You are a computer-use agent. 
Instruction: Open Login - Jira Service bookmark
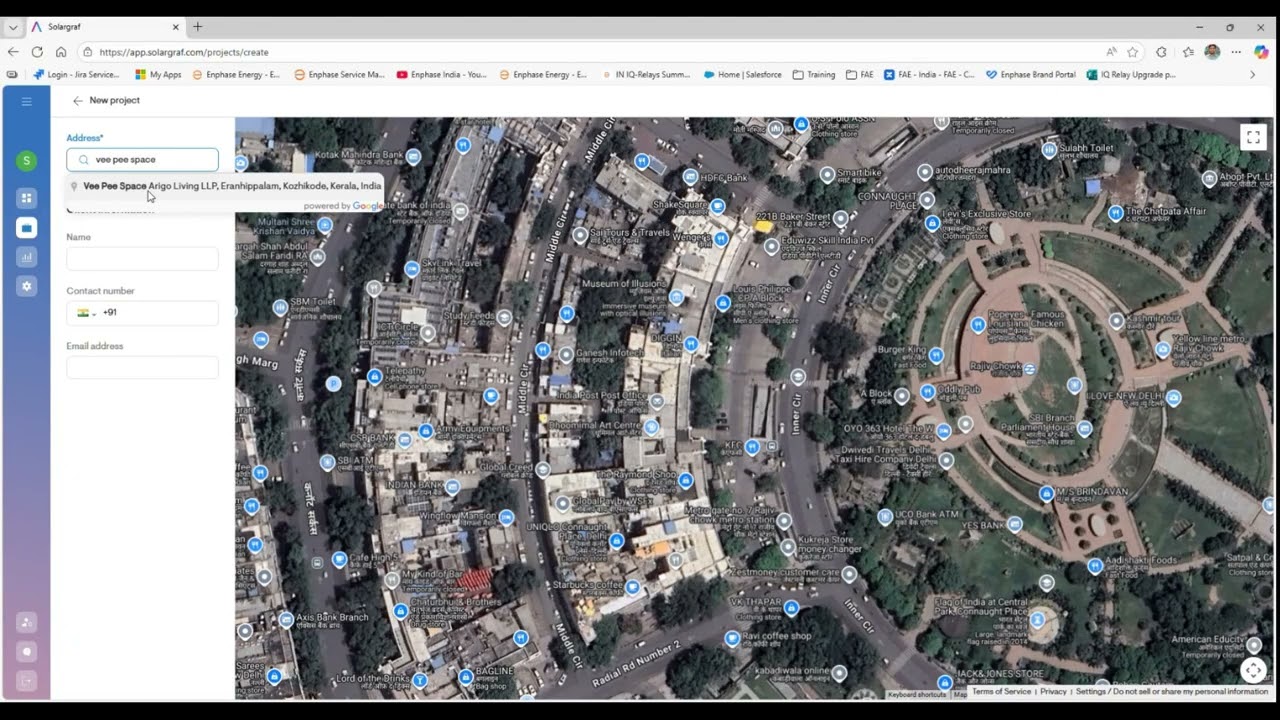coord(77,74)
